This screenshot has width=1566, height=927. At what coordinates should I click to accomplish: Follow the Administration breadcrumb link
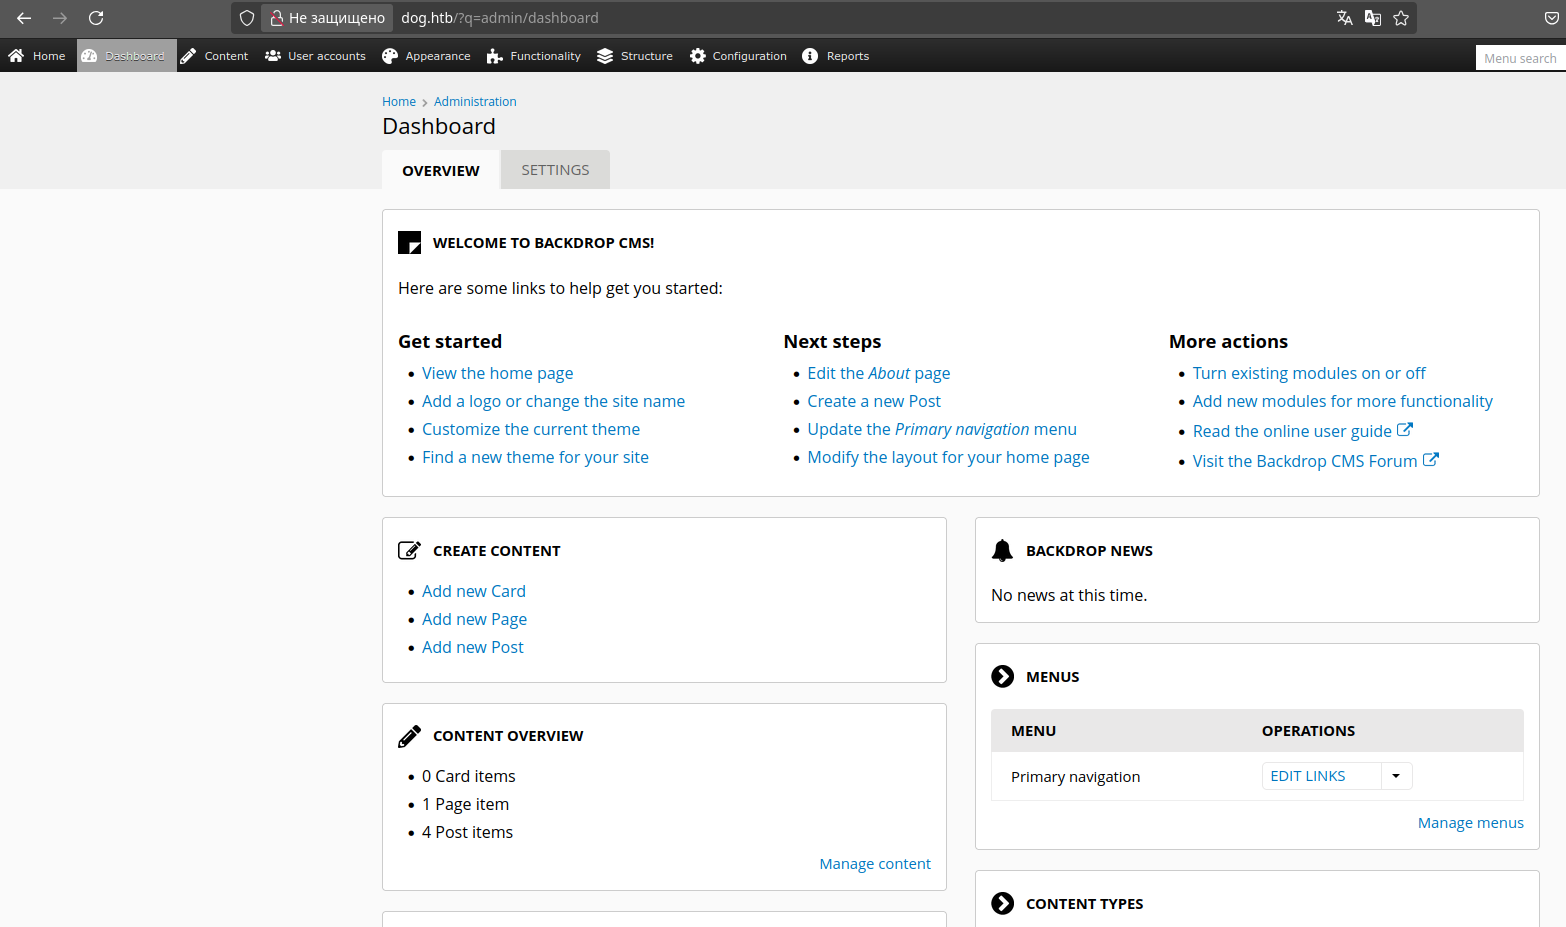(475, 102)
